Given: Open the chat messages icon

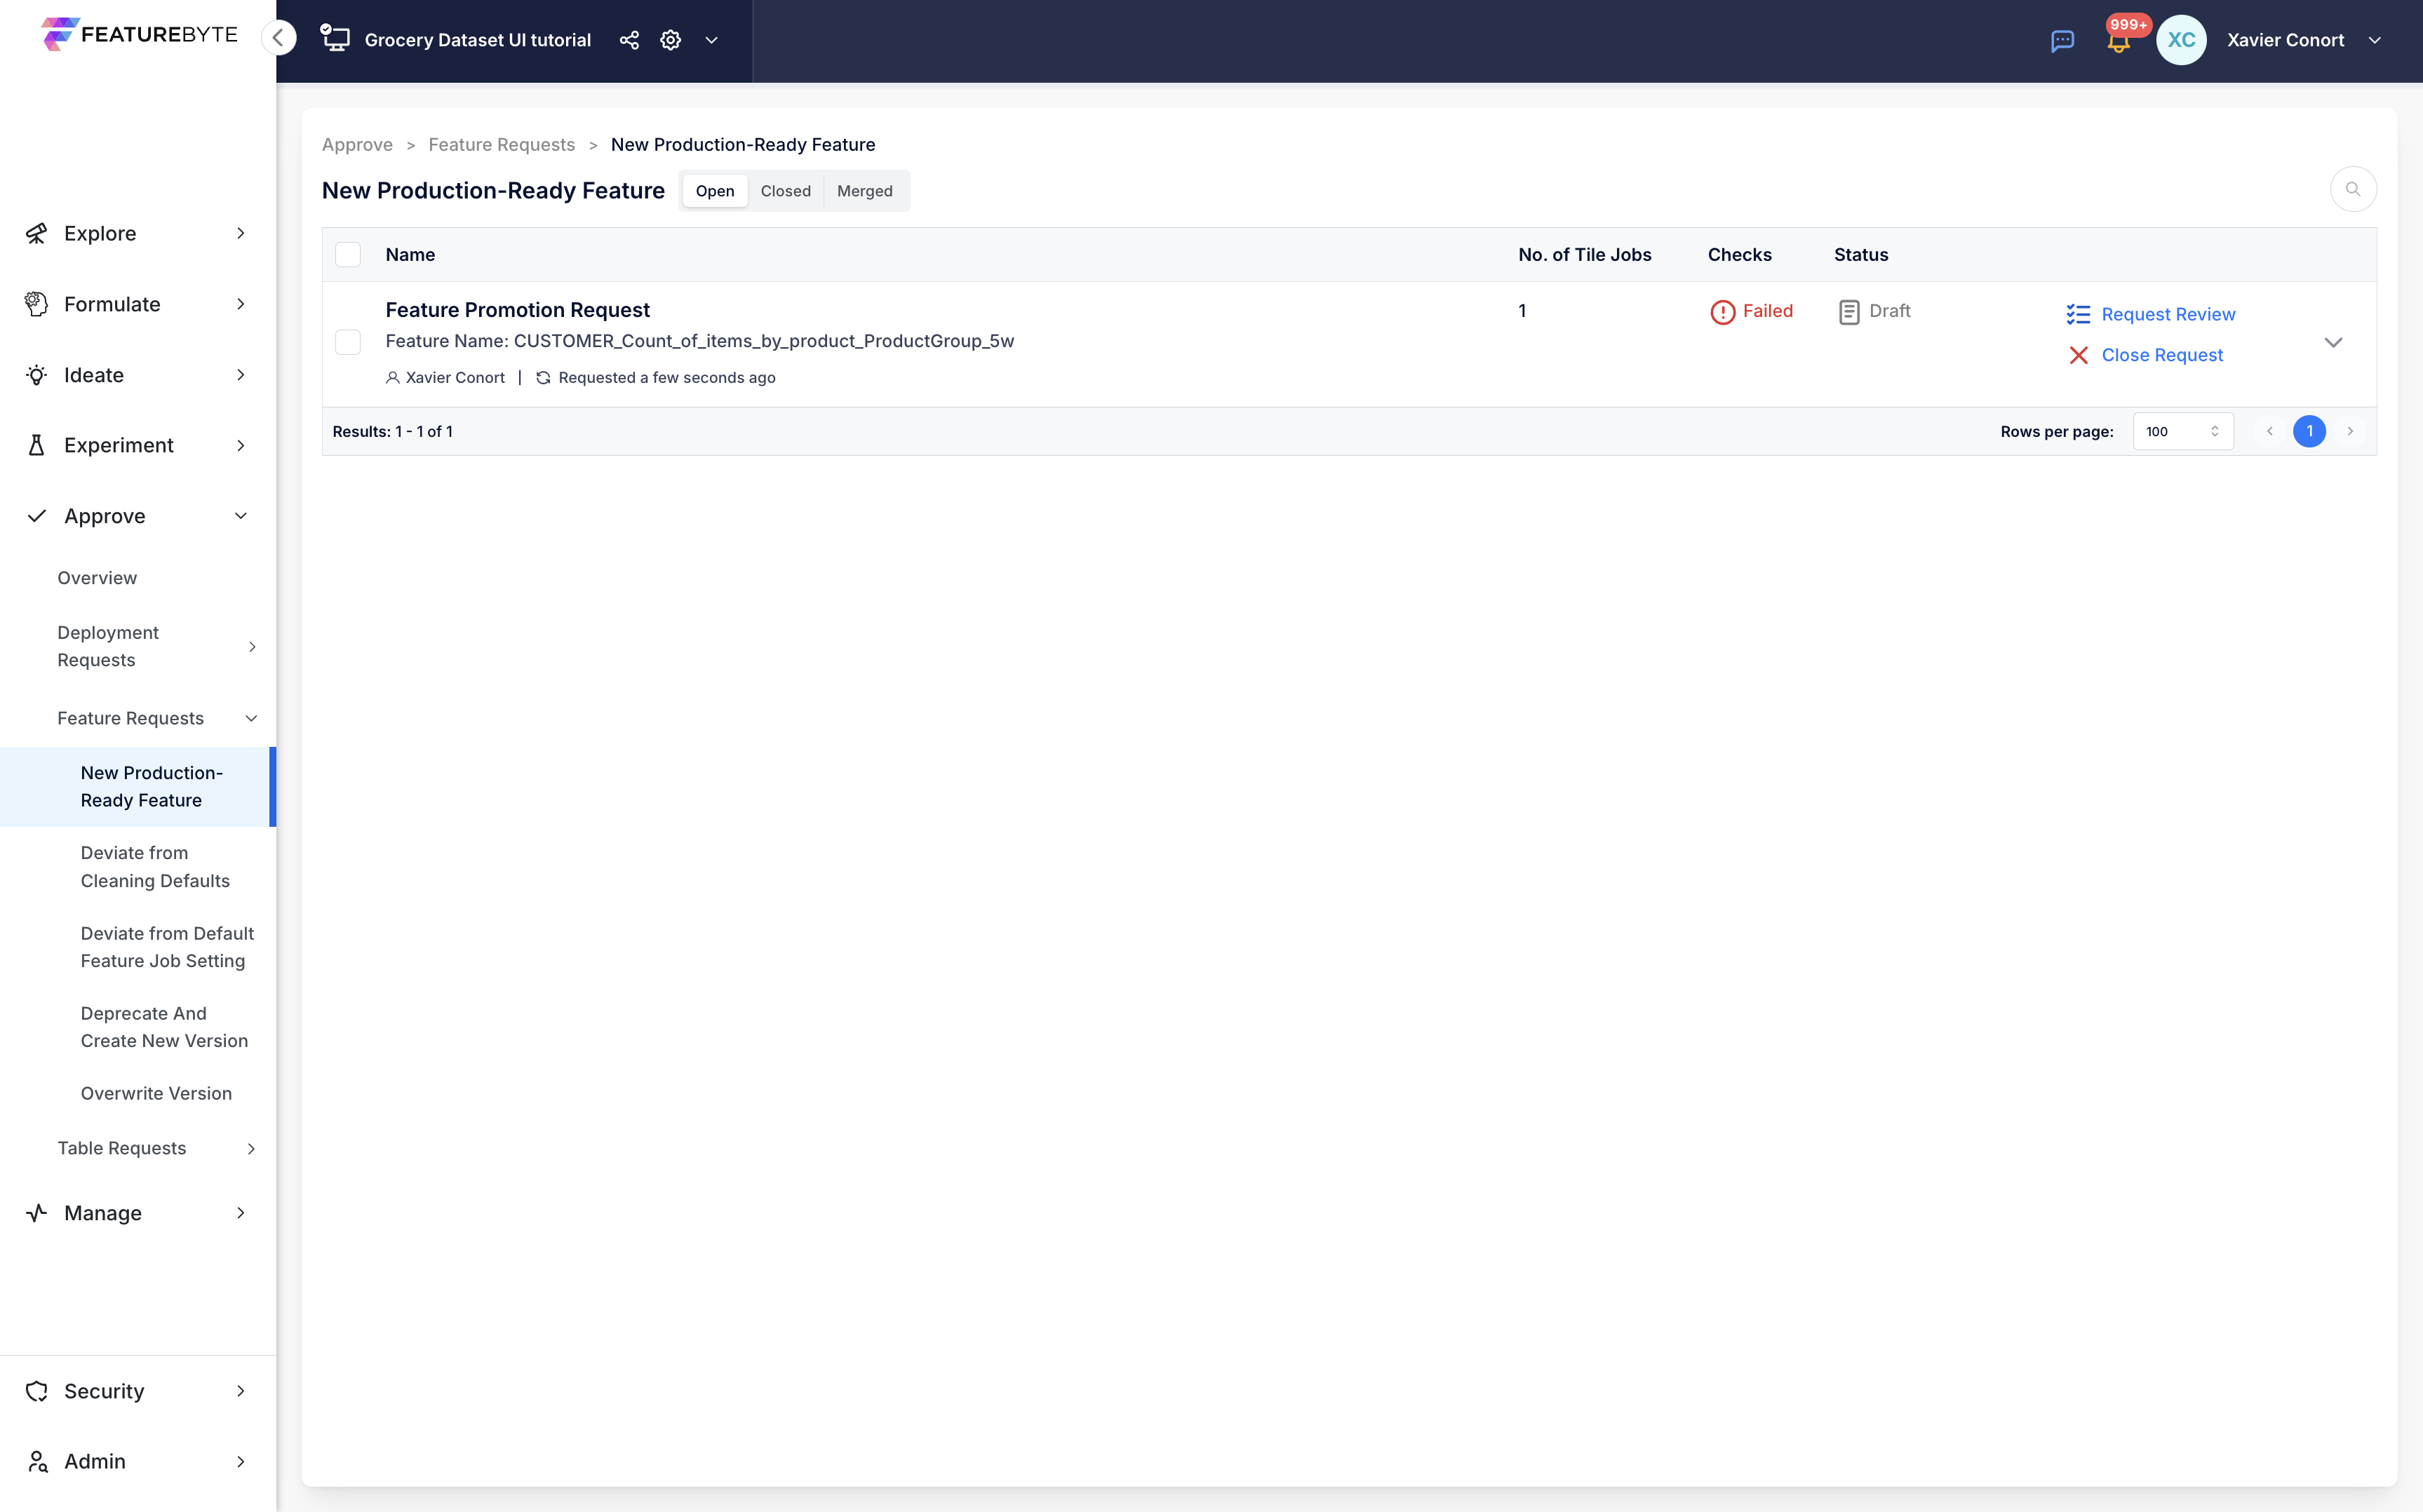Looking at the screenshot, I should [x=2062, y=41].
